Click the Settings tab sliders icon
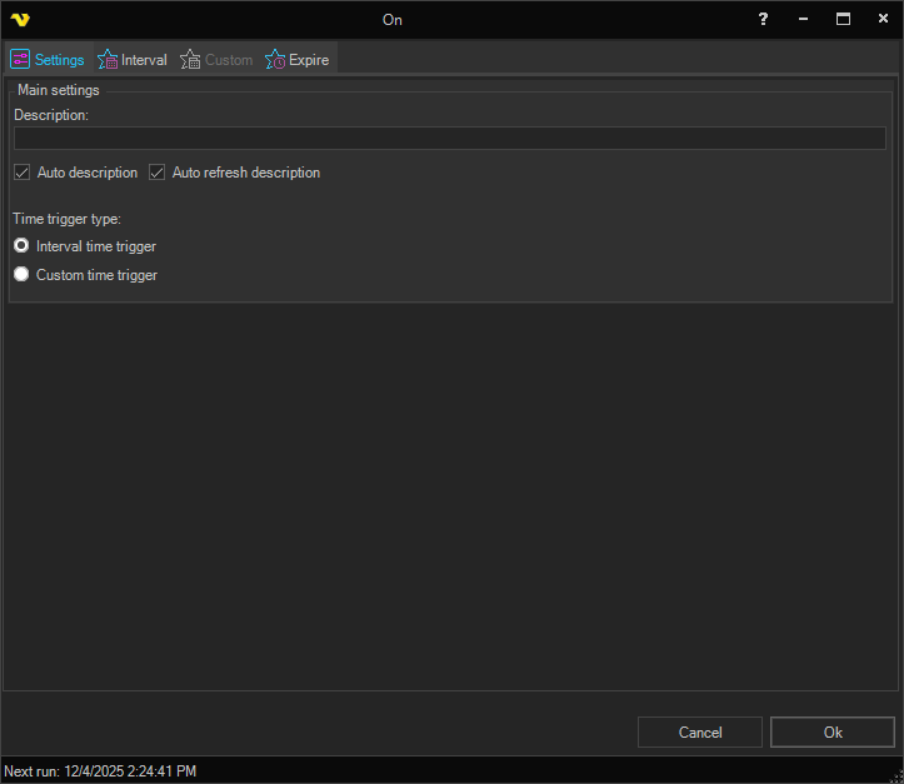Viewport: 904px width, 784px height. (x=20, y=60)
